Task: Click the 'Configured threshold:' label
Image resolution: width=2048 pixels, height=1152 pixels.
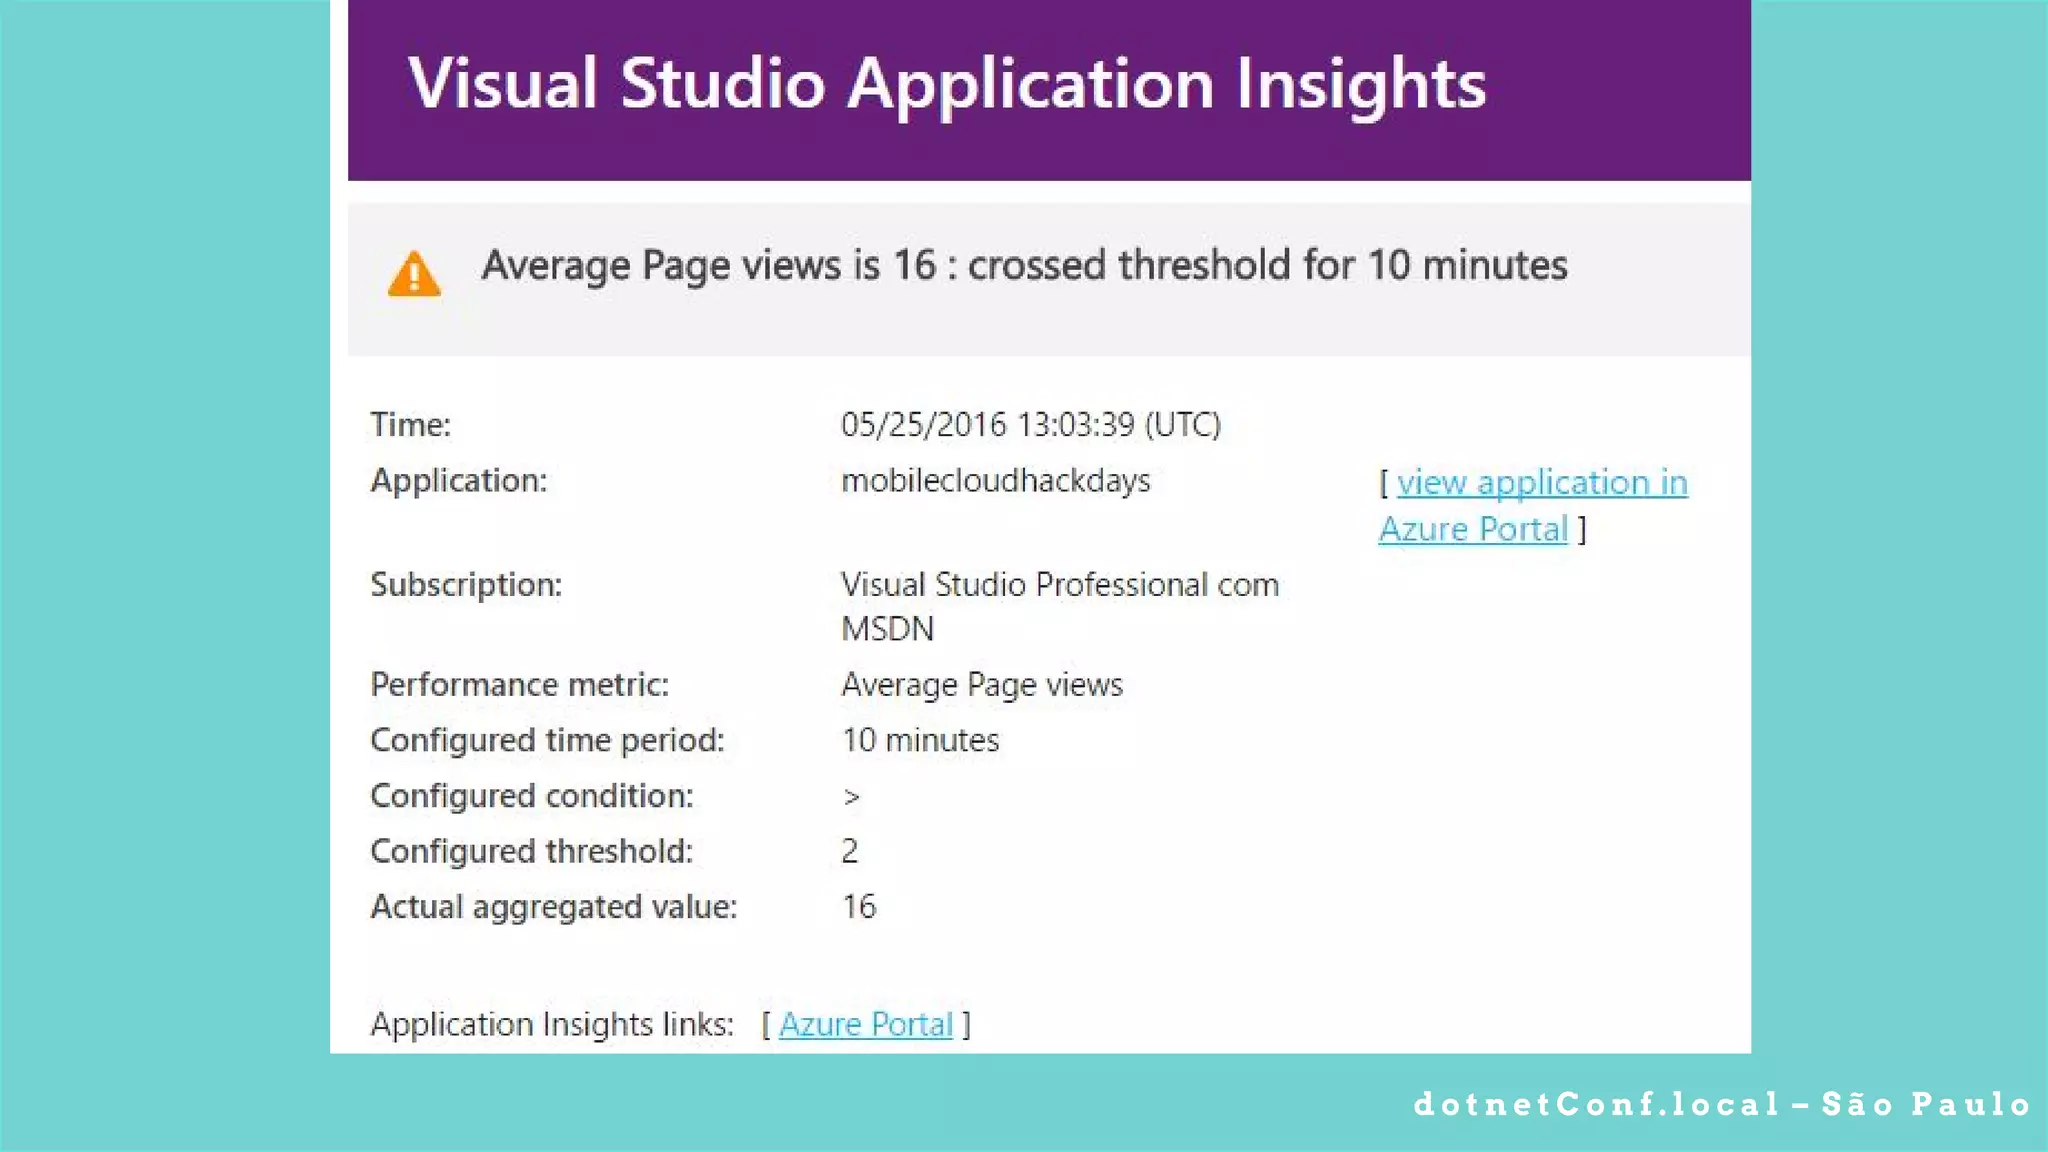Action: tap(531, 851)
